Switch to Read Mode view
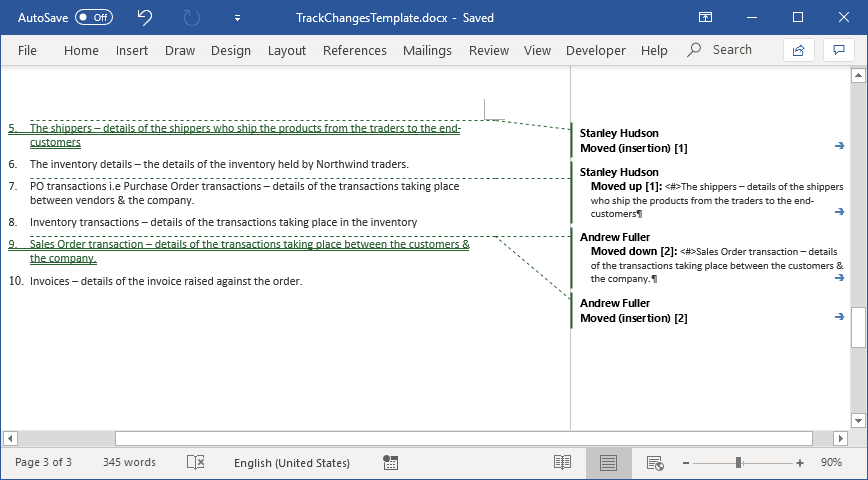The image size is (868, 480). tap(563, 463)
